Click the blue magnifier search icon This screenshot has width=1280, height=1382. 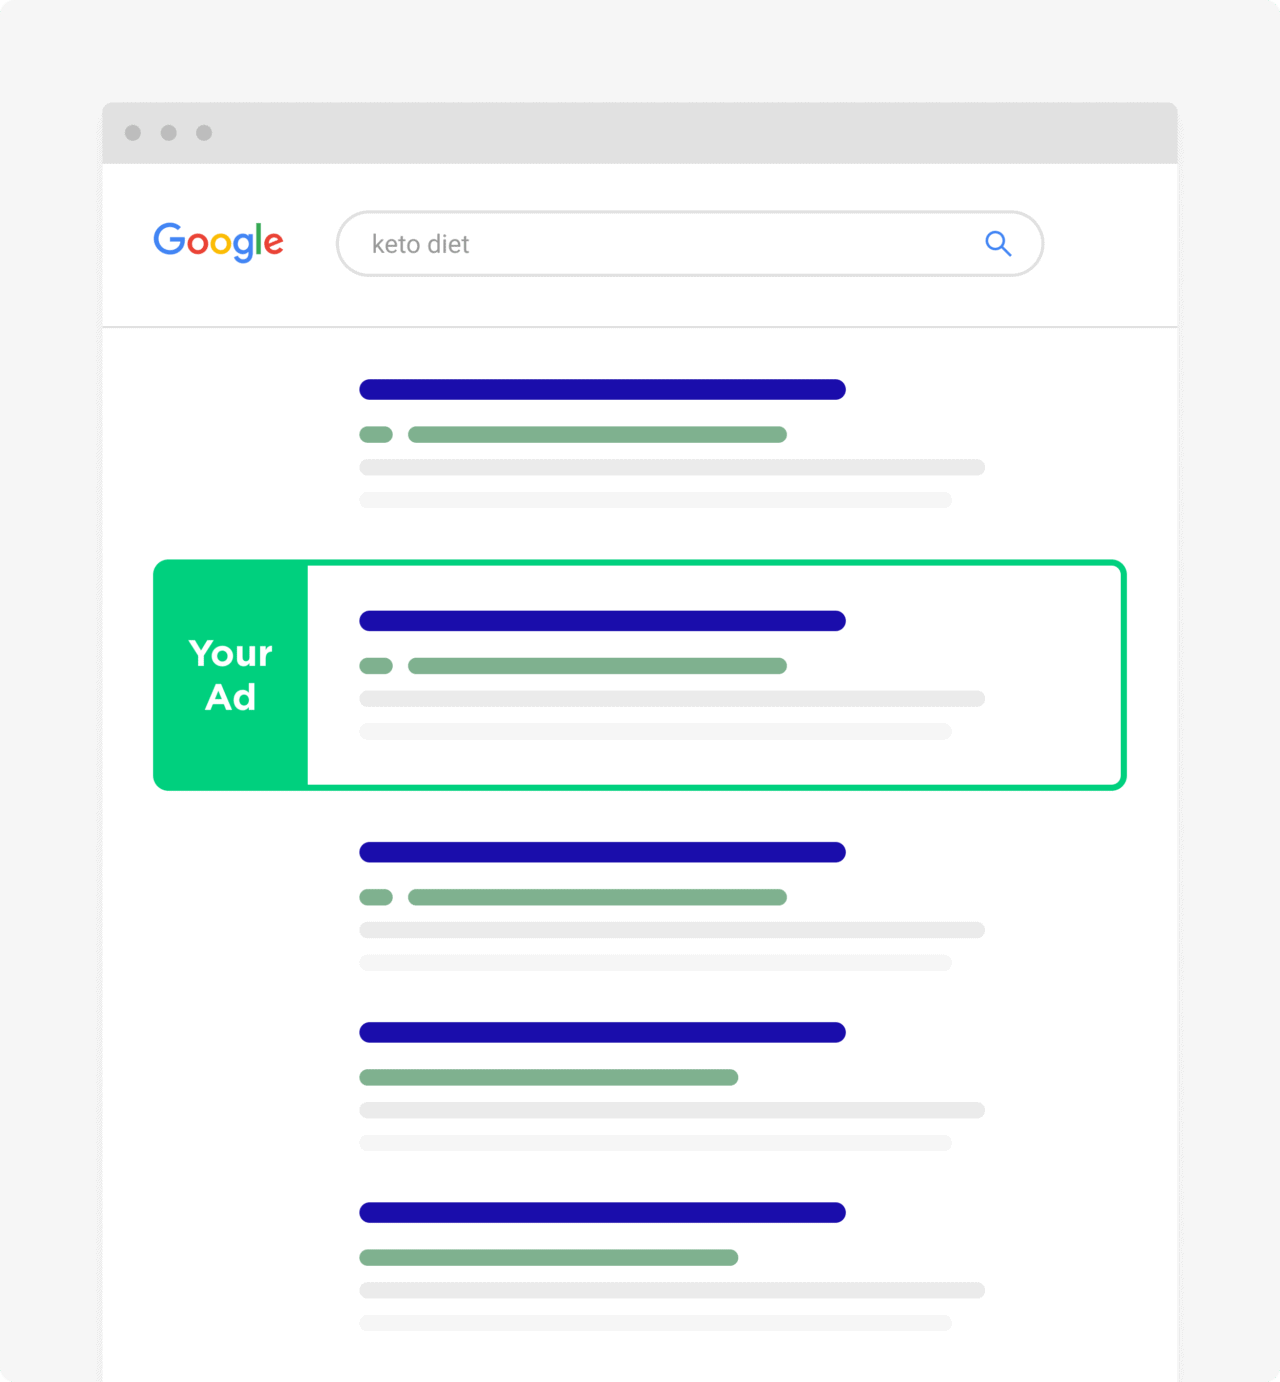pos(998,243)
